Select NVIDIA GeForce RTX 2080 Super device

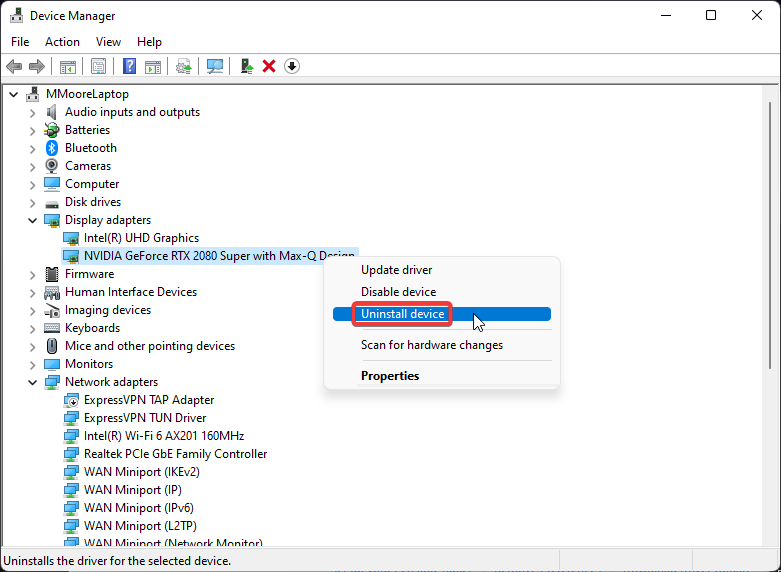(209, 256)
